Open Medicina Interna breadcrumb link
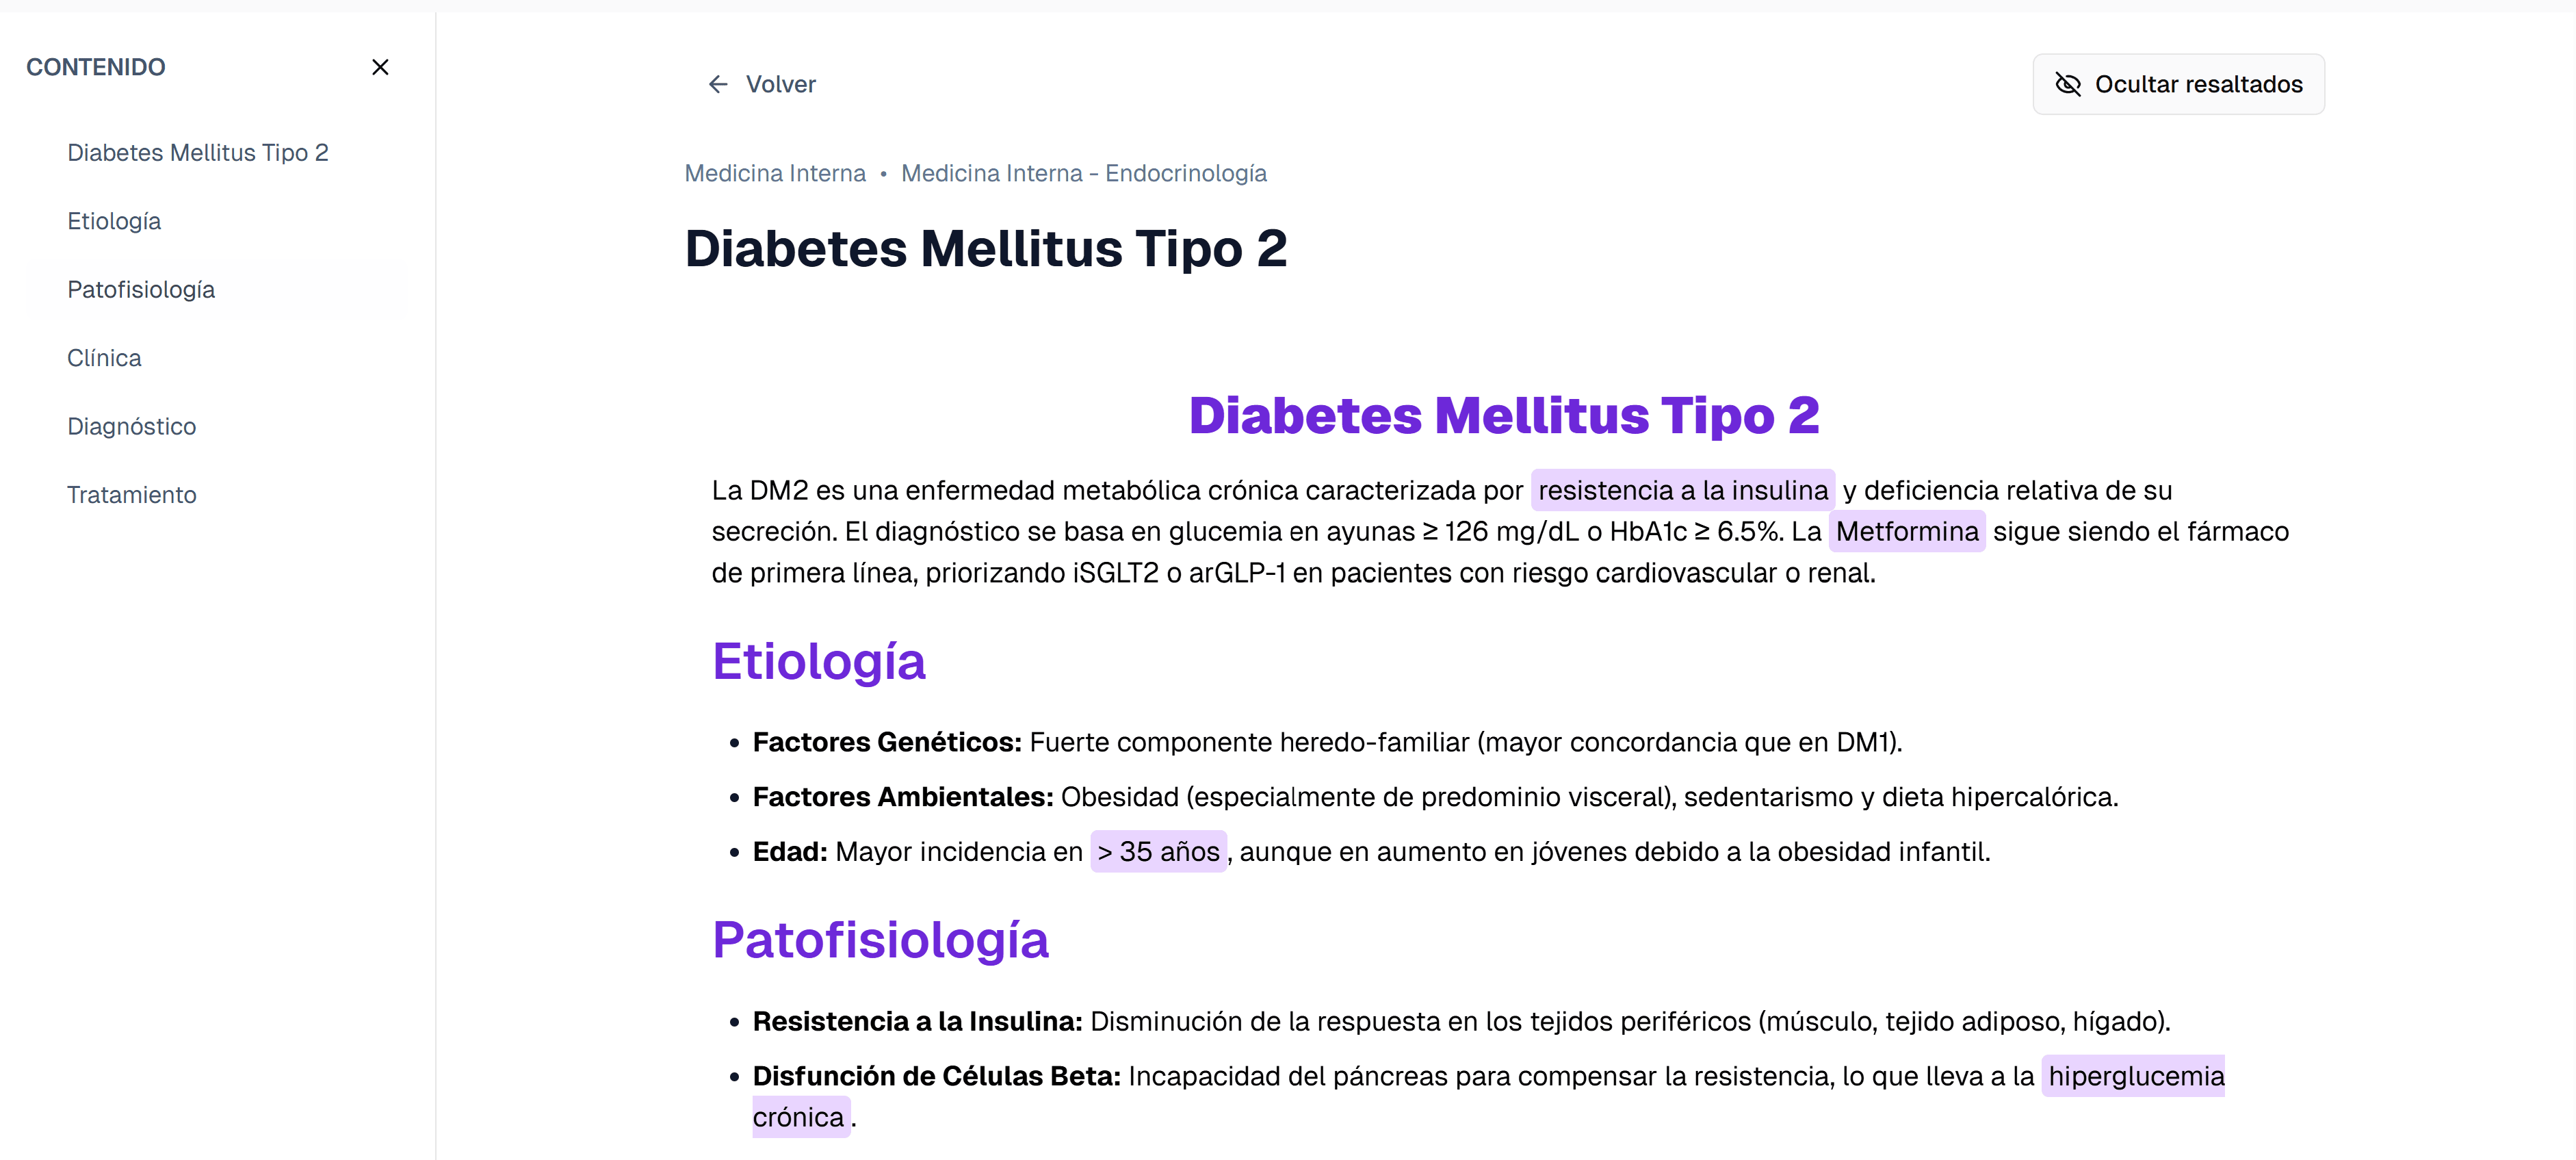The image size is (2576, 1160). point(775,173)
